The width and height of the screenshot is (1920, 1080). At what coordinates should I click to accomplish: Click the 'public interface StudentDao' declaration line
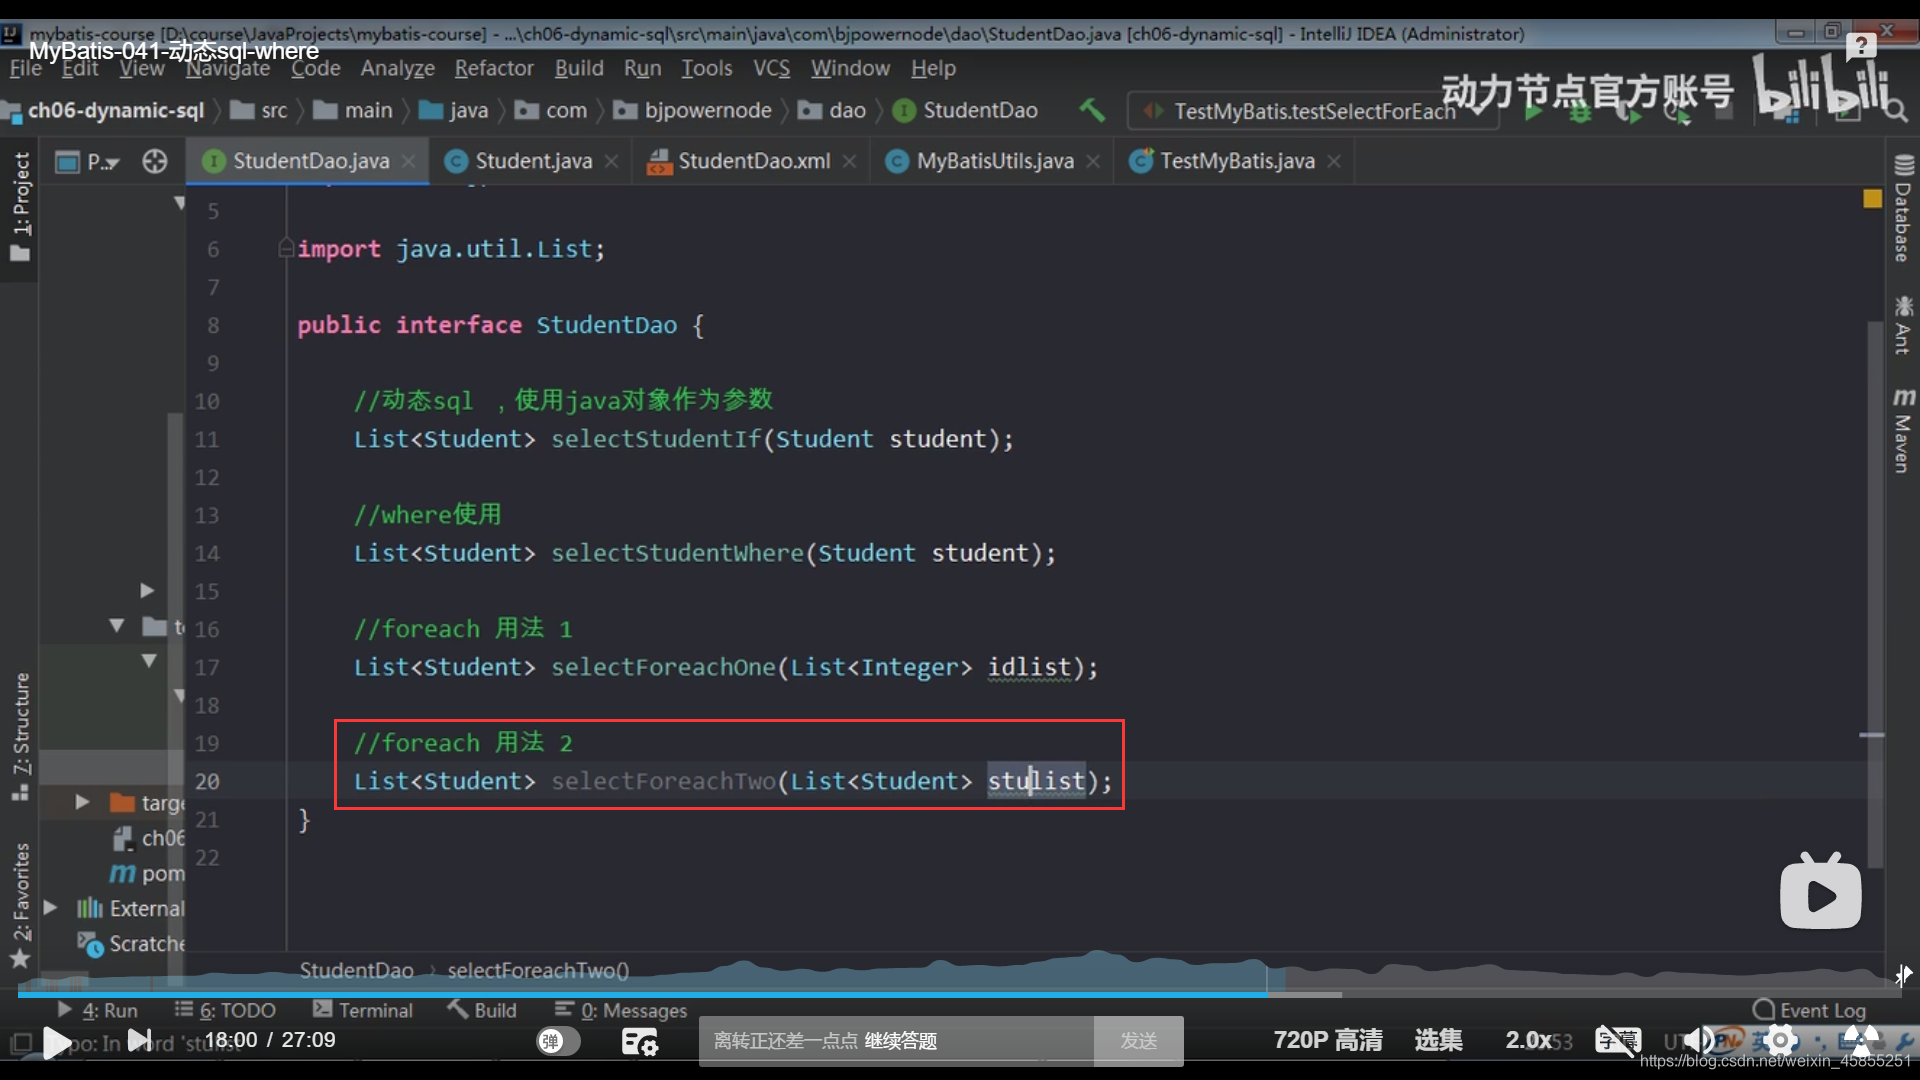[x=500, y=325]
